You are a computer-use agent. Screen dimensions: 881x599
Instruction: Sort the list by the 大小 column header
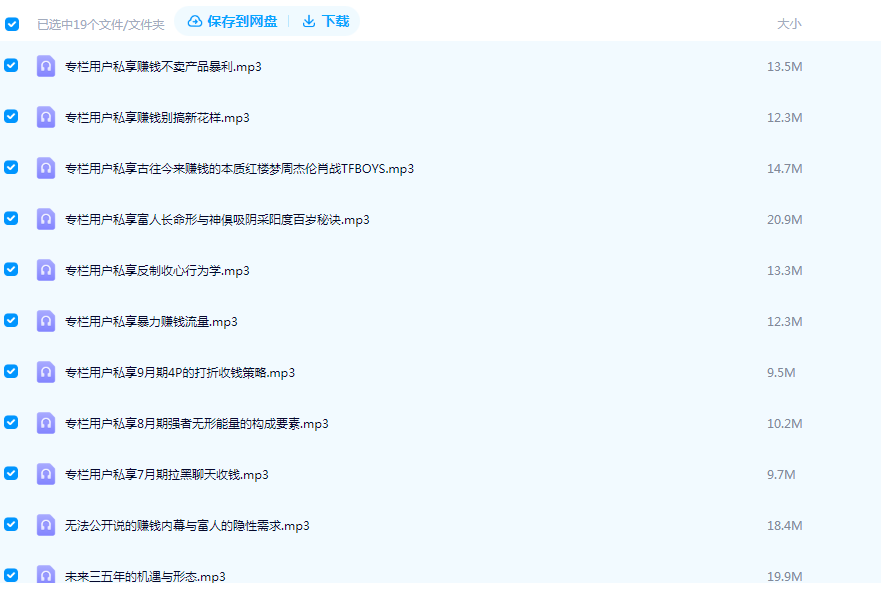point(789,24)
